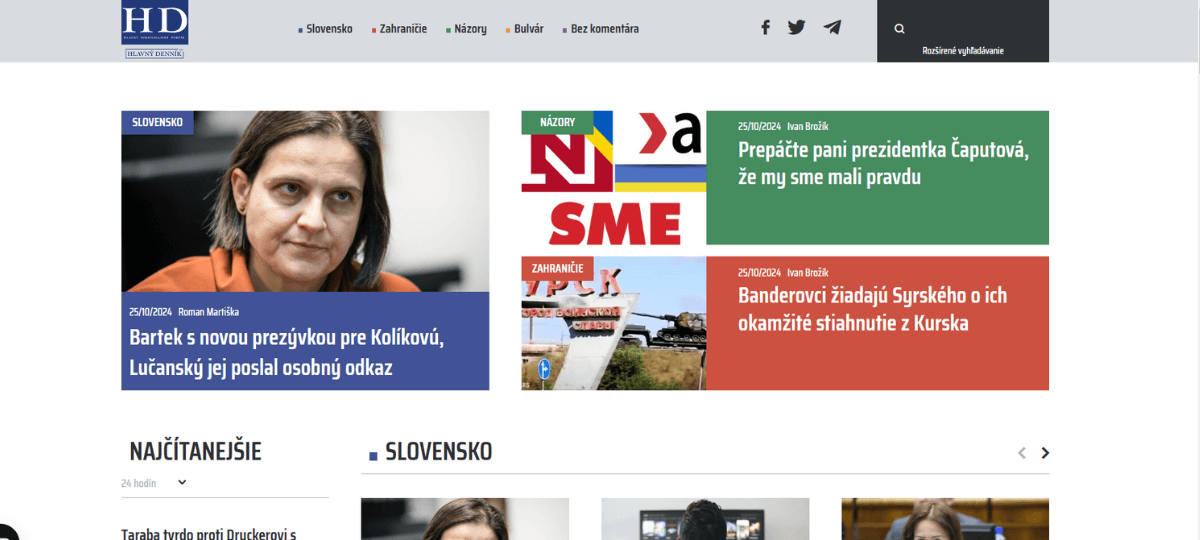This screenshot has height=540, width=1200.
Task: Click the search magnifier icon
Action: (x=899, y=29)
